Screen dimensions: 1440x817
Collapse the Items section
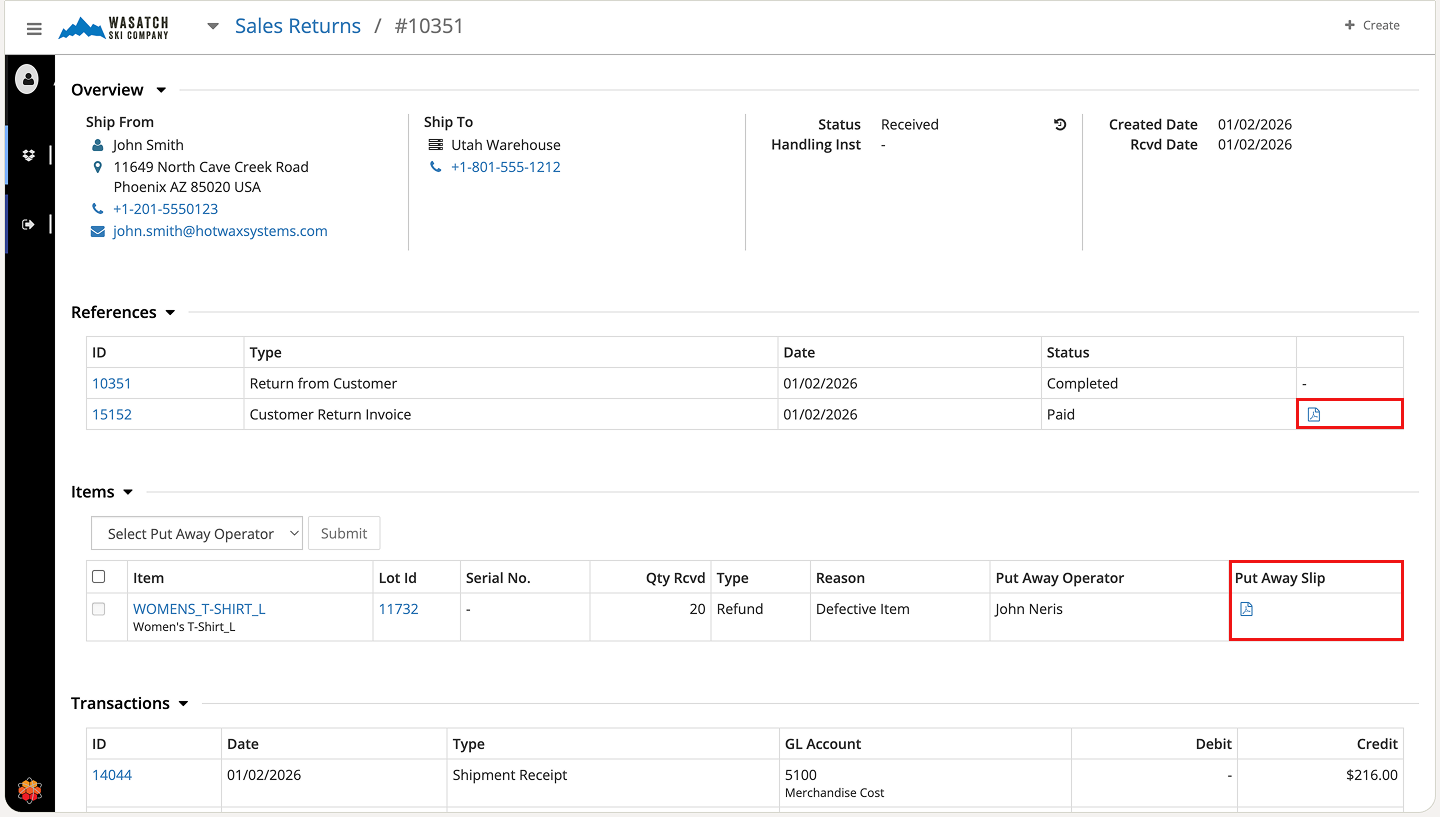pyautogui.click(x=127, y=492)
